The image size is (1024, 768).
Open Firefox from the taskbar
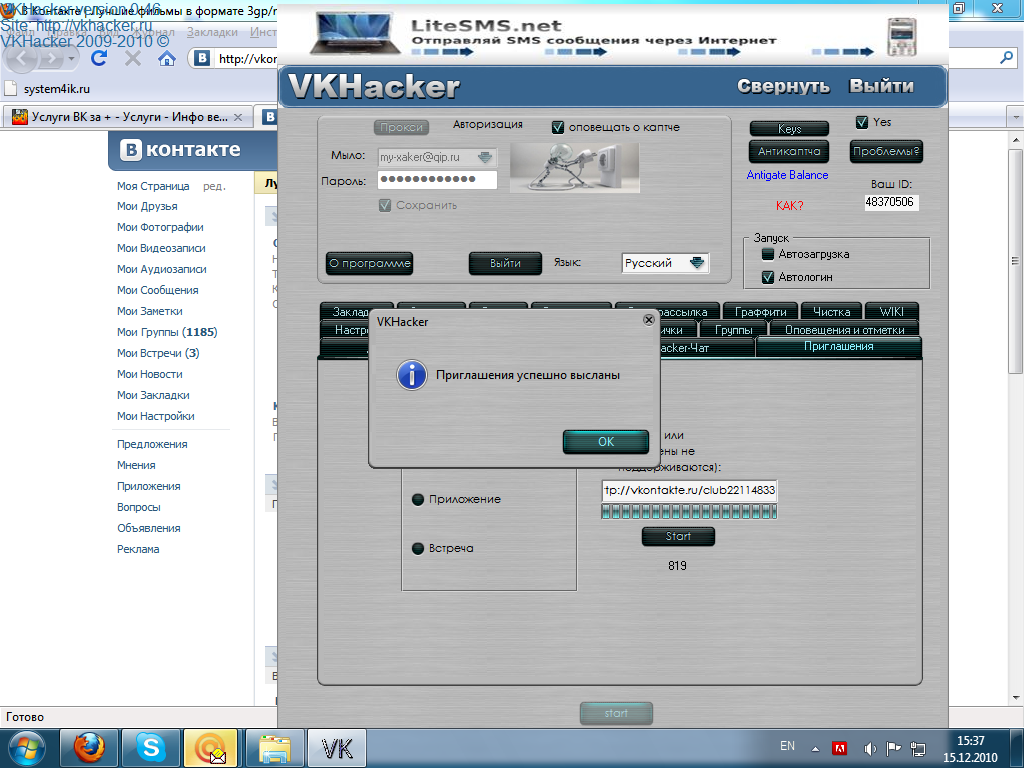point(89,748)
